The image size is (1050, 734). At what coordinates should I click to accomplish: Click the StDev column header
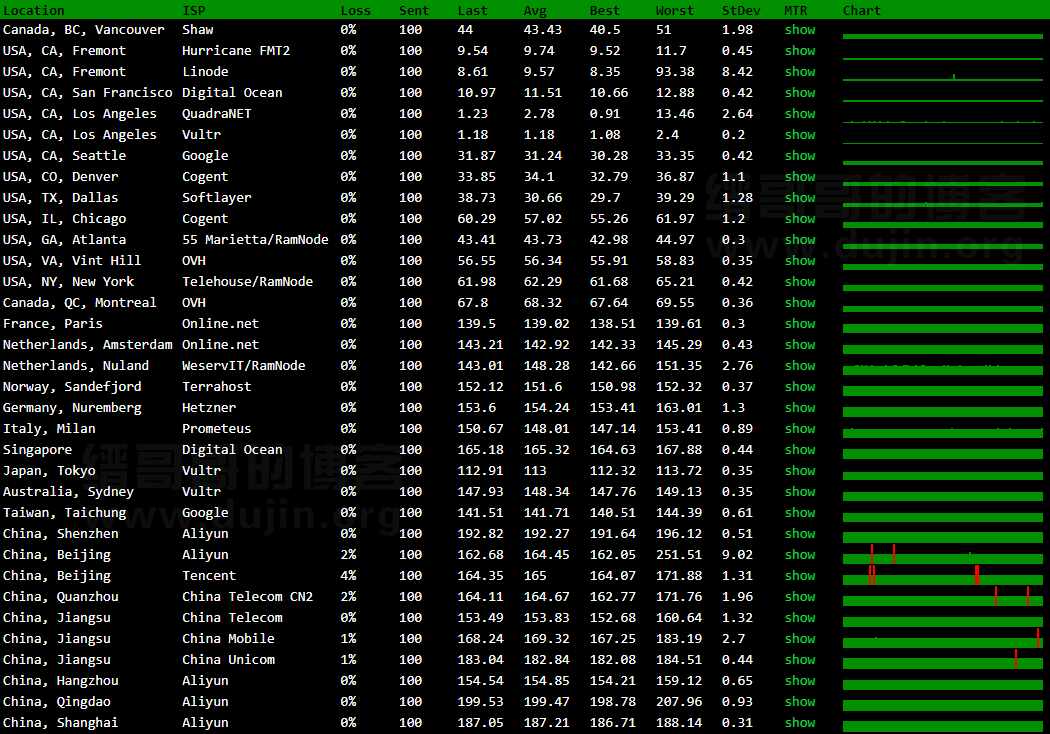(x=741, y=11)
